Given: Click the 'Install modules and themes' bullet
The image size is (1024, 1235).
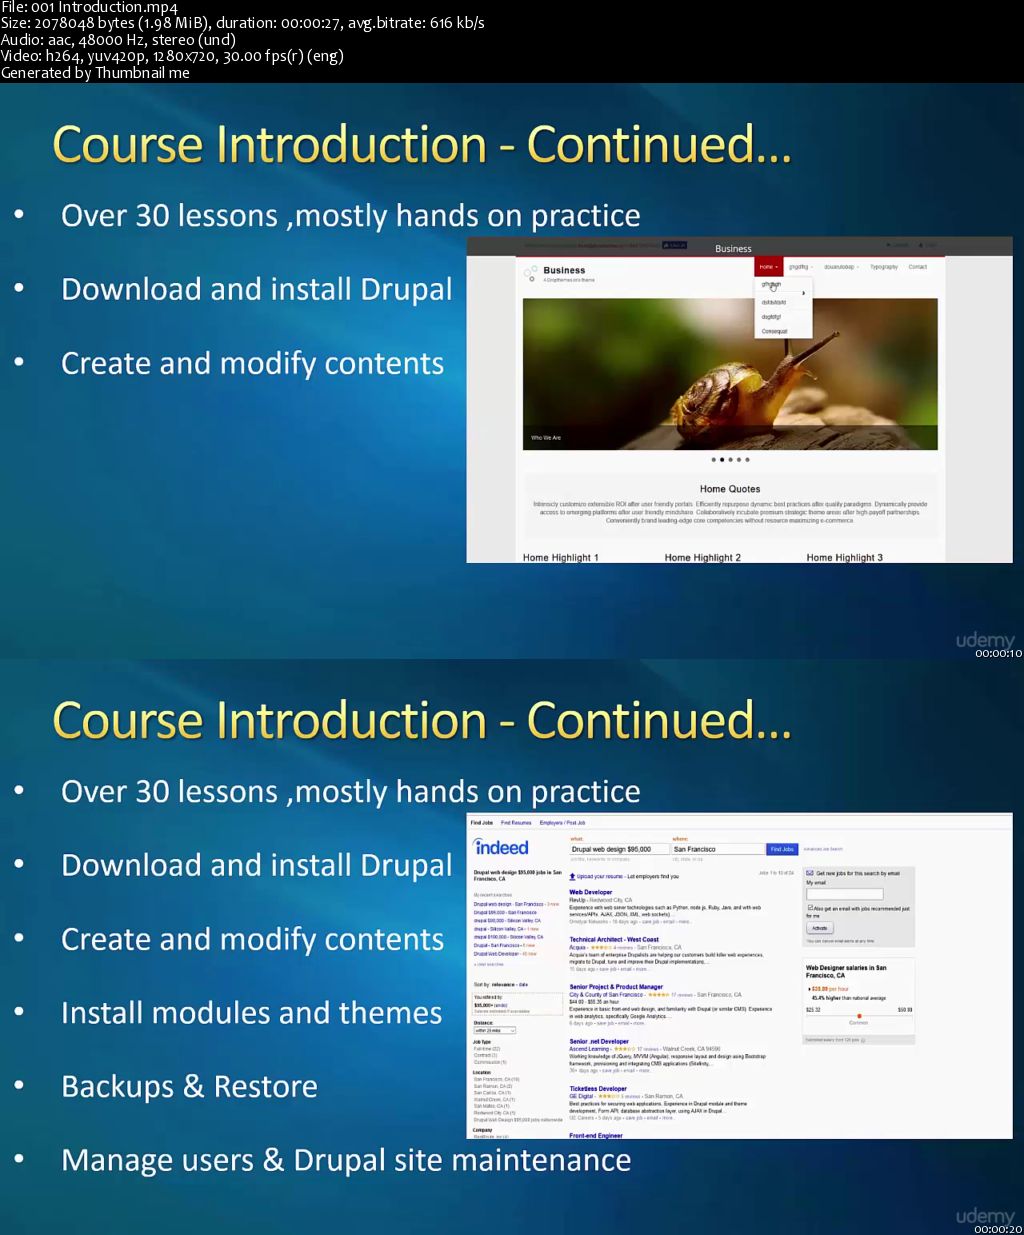Looking at the screenshot, I should coord(251,1012).
